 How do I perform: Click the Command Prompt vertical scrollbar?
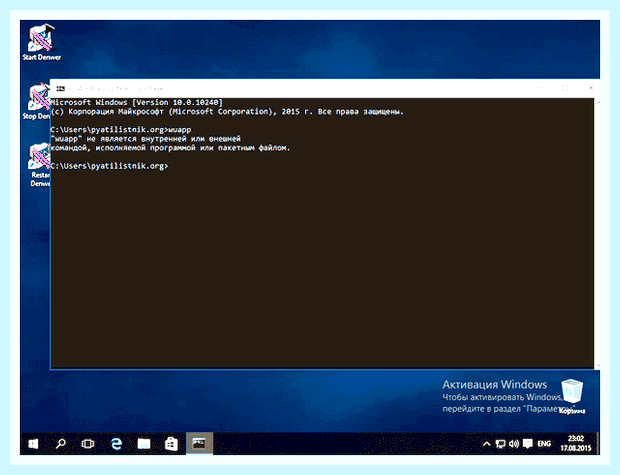coord(597,233)
